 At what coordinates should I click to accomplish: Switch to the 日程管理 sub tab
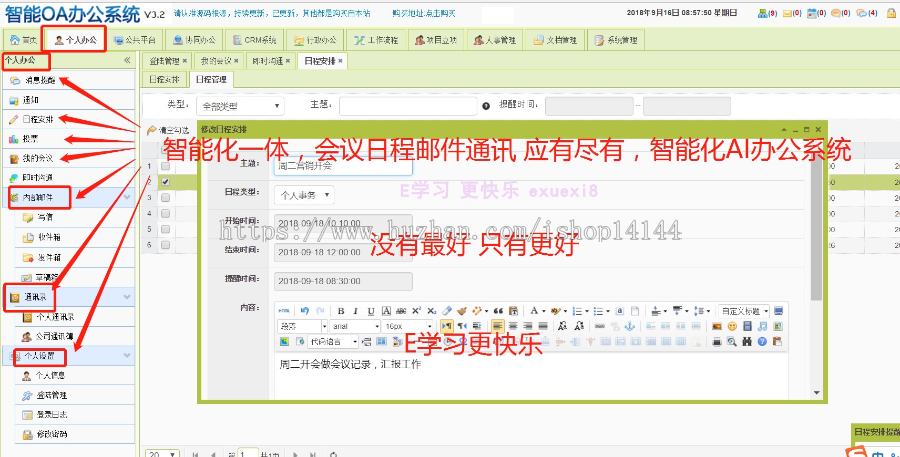coord(211,80)
